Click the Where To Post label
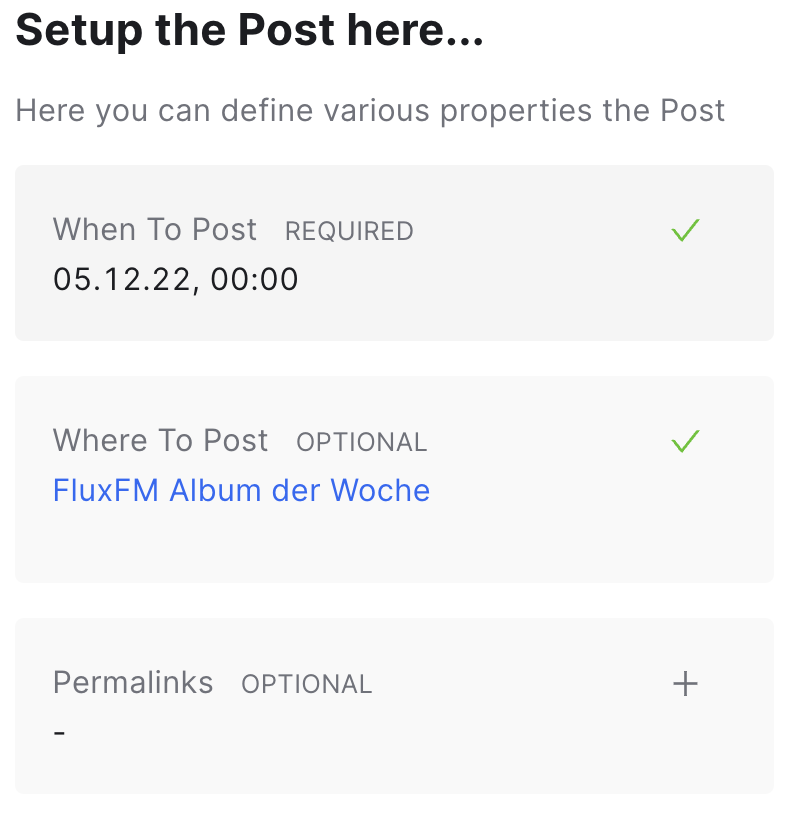This screenshot has width=790, height=816. click(x=161, y=441)
